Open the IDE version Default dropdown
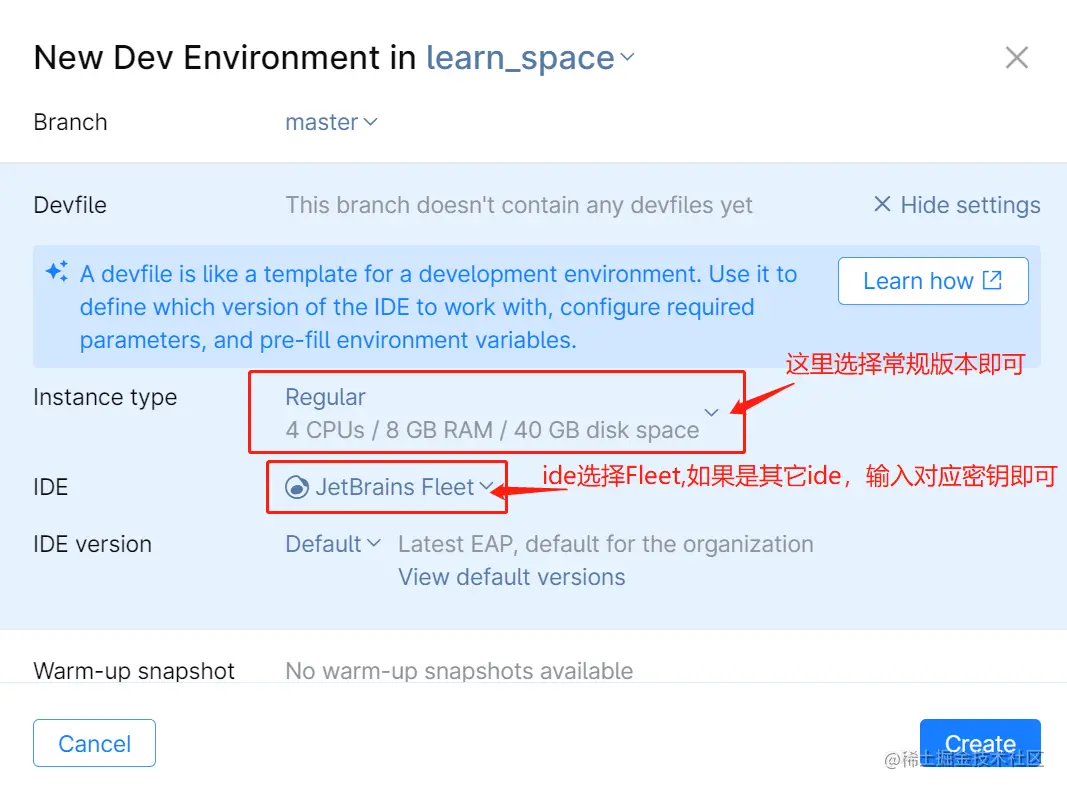This screenshot has width=1067, height=792. point(333,544)
